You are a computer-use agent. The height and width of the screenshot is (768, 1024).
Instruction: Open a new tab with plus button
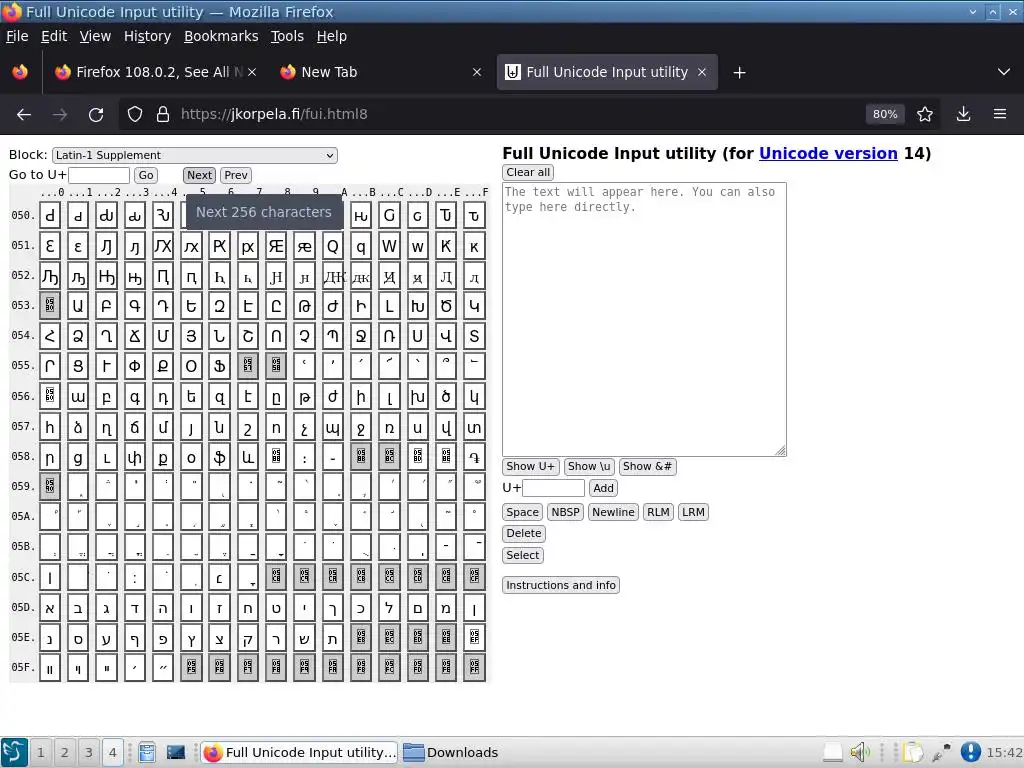(739, 72)
